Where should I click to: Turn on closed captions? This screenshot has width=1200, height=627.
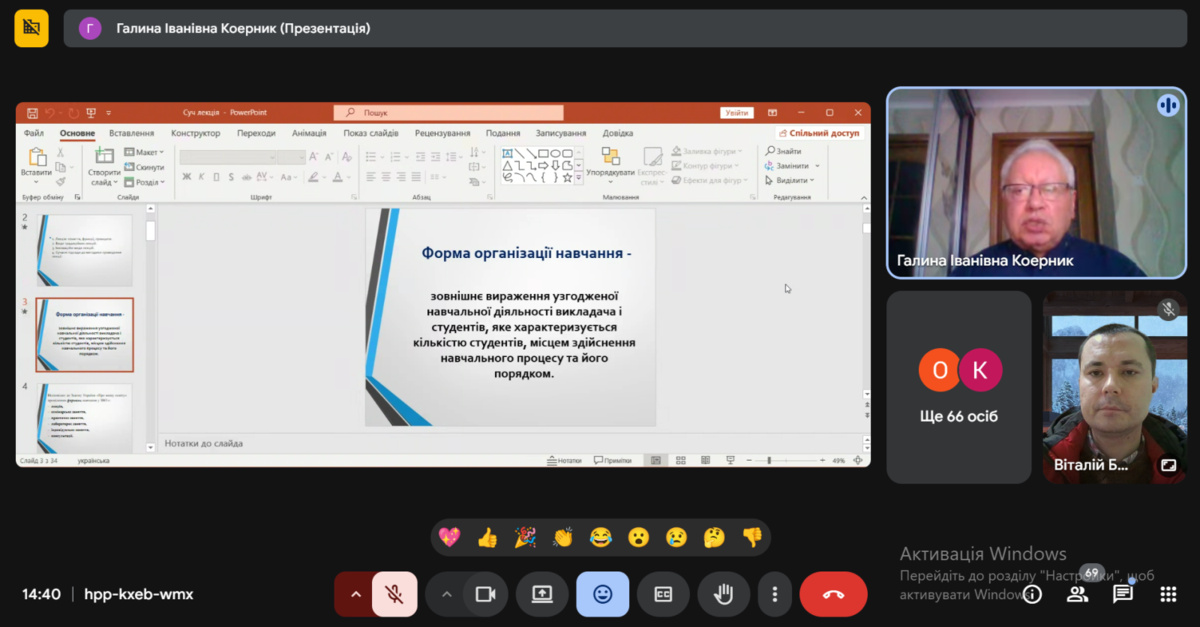coord(663,594)
